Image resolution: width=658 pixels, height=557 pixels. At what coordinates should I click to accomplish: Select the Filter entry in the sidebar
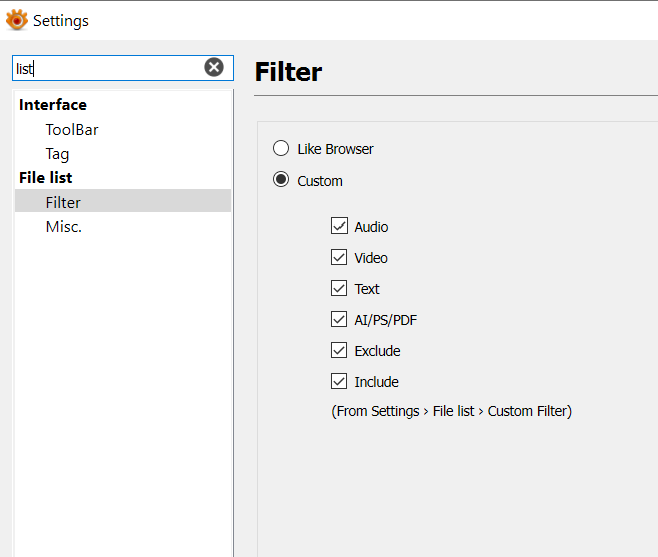(x=63, y=202)
